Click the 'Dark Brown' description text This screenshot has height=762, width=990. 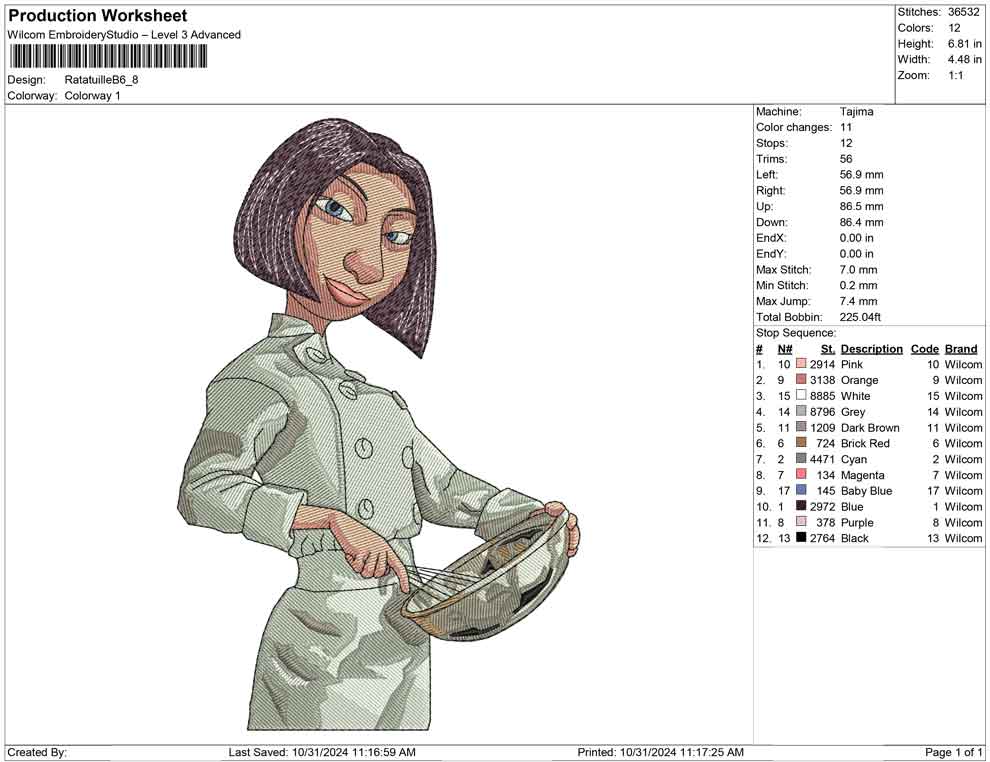coord(870,427)
